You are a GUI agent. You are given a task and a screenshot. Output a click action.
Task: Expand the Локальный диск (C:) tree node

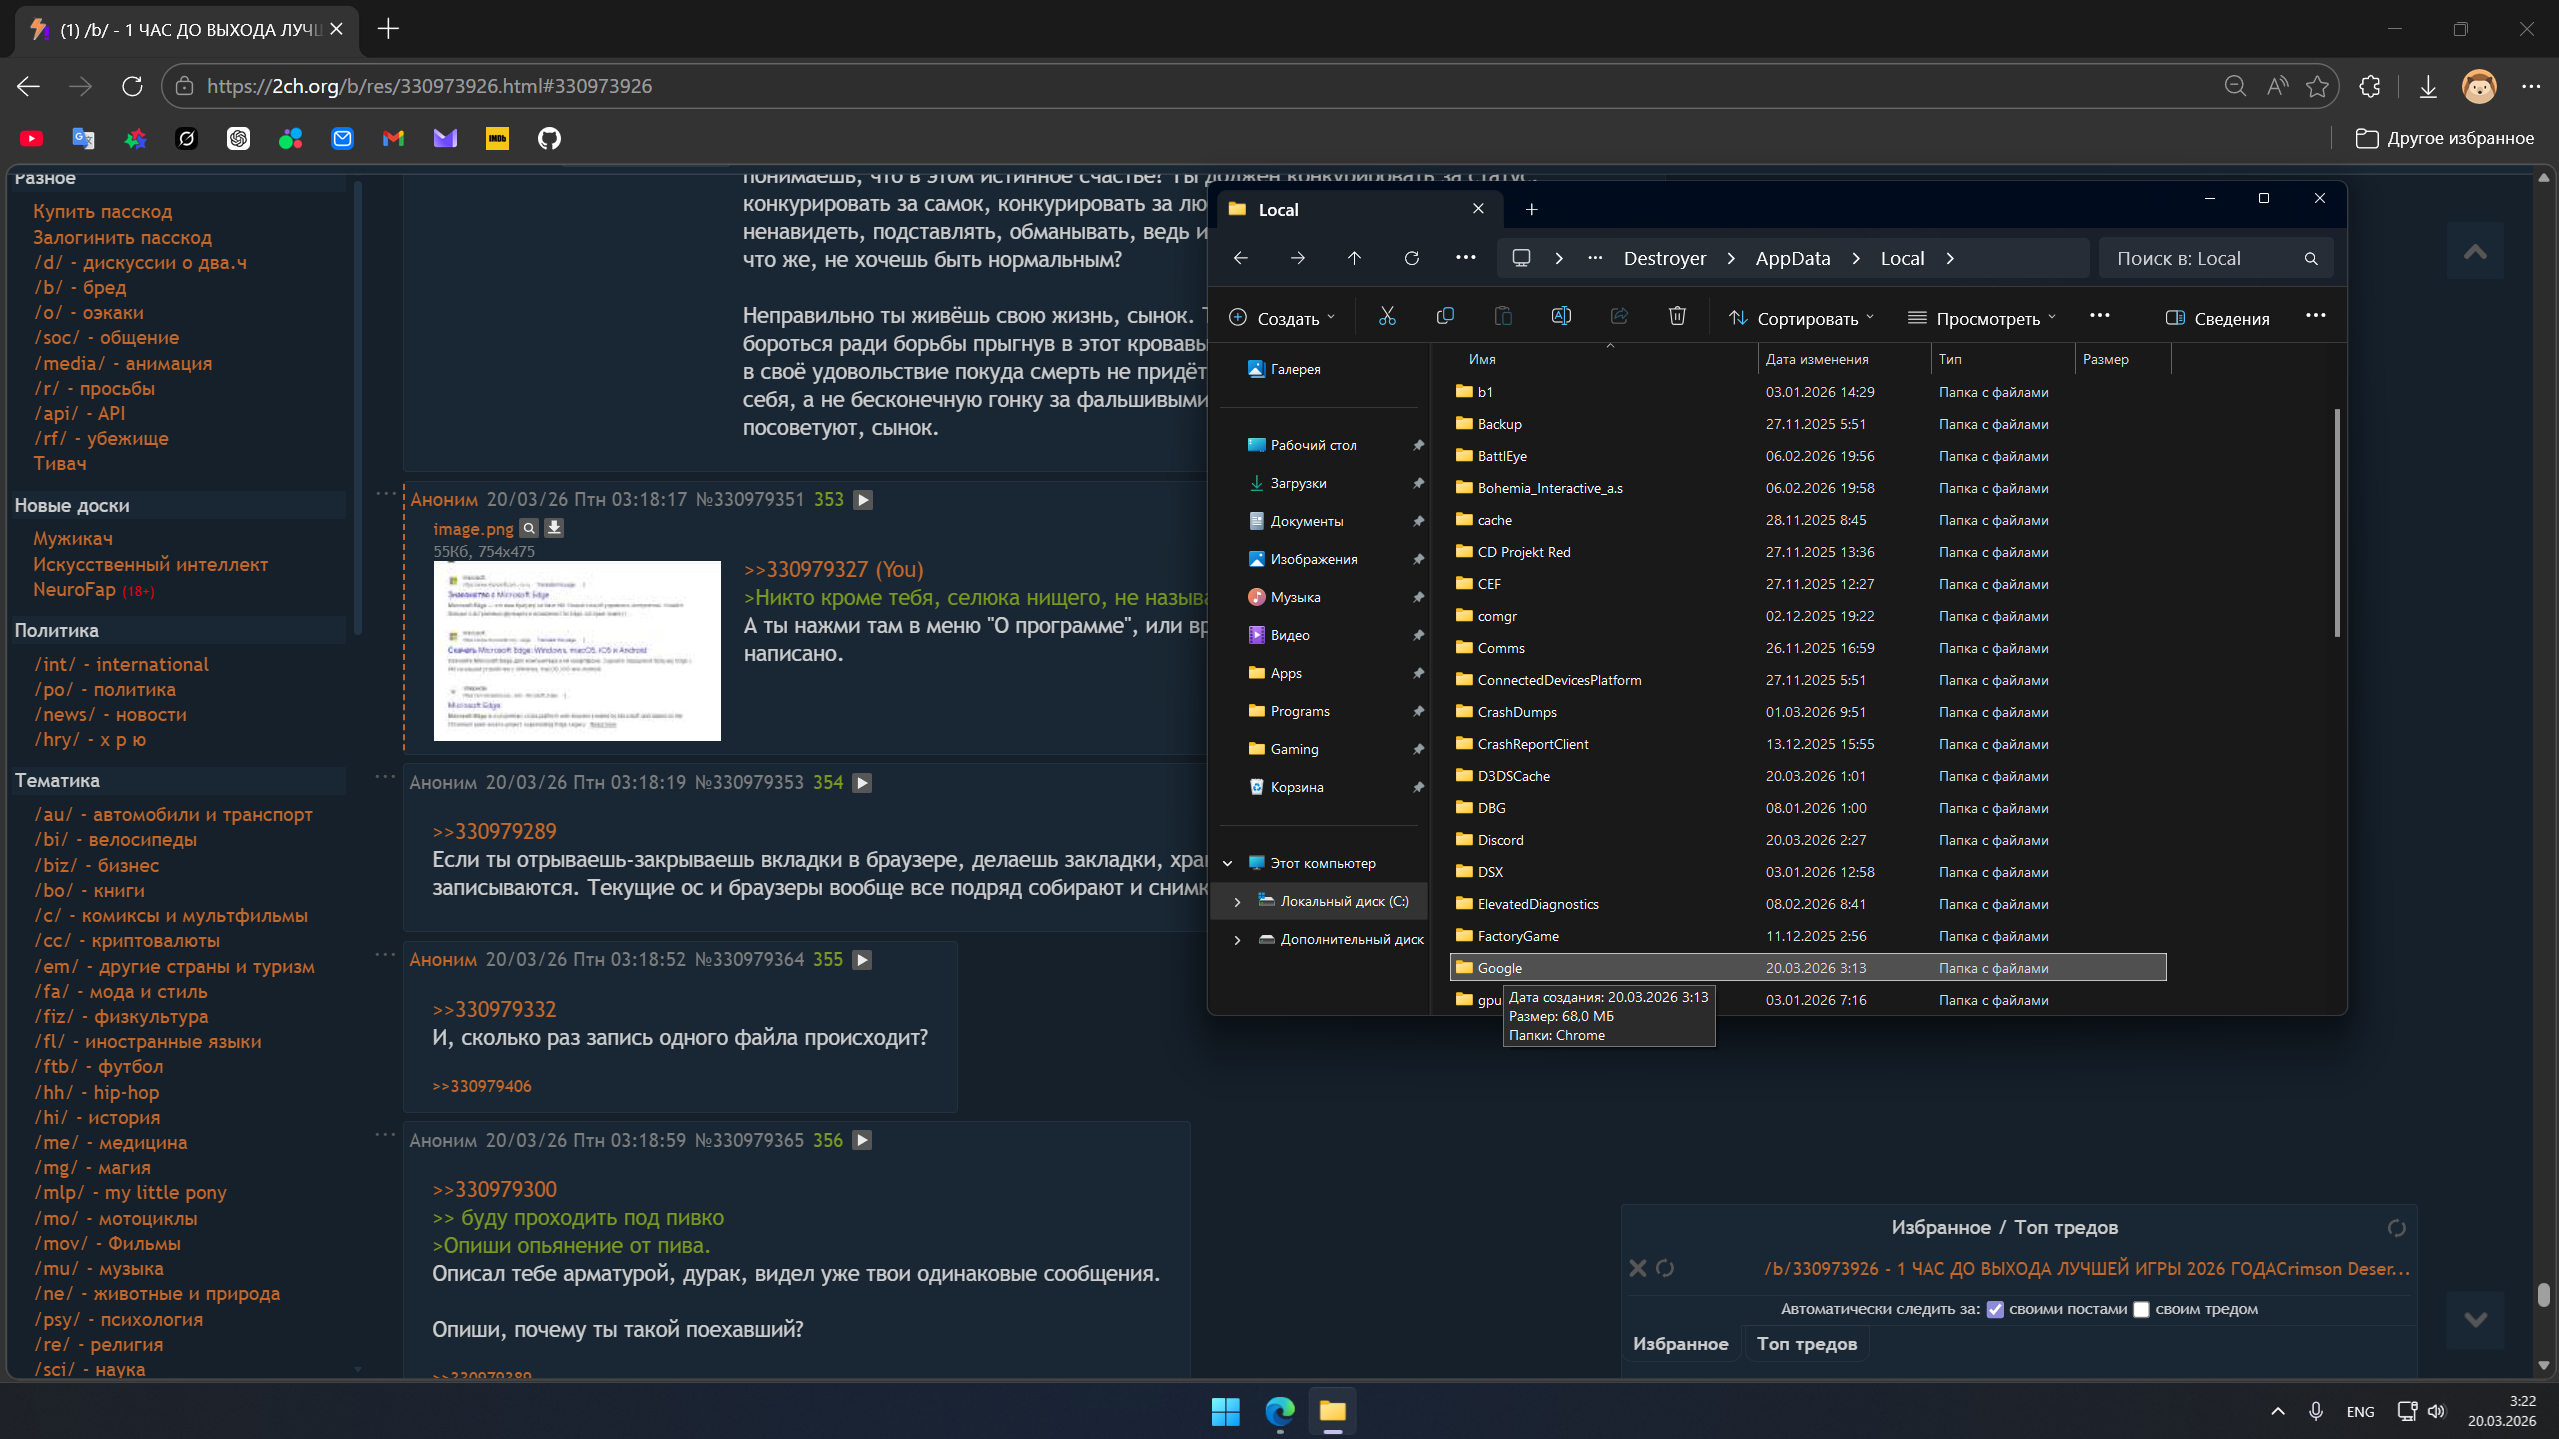click(x=1237, y=902)
